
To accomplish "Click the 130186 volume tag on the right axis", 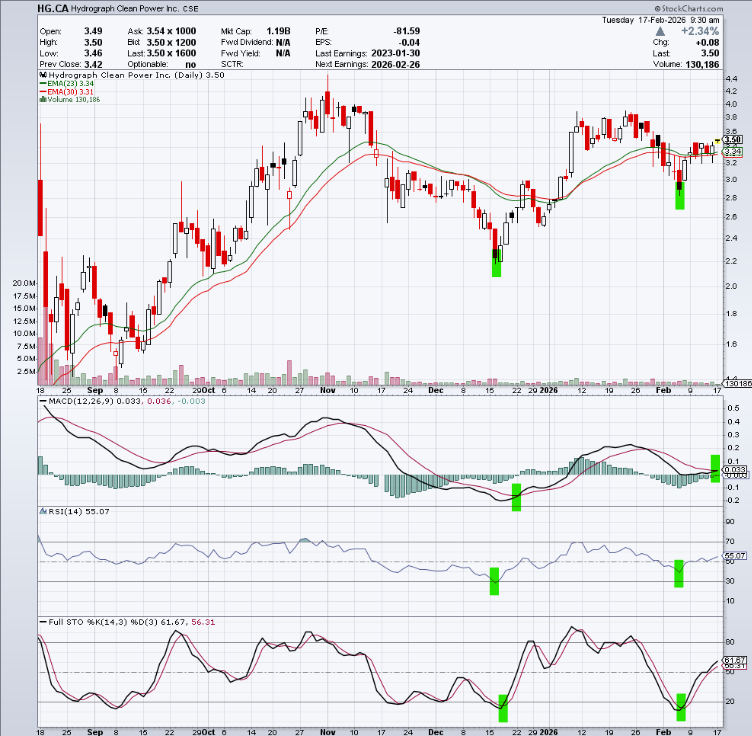I will pyautogui.click(x=737, y=384).
